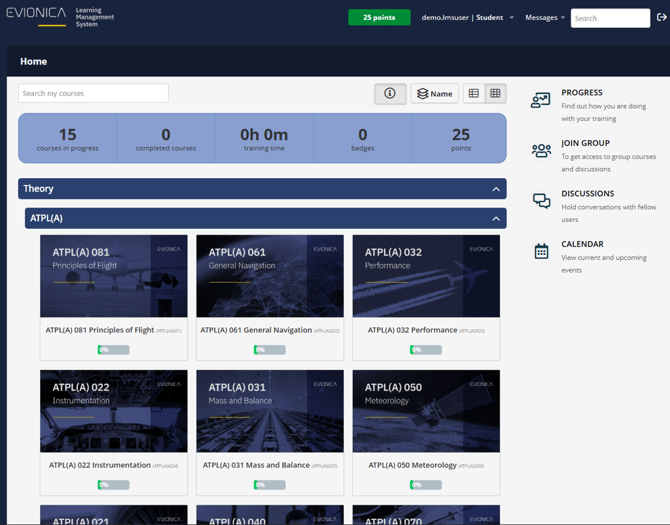Click the green 25 points button
Image resolution: width=670 pixels, height=525 pixels.
(379, 18)
